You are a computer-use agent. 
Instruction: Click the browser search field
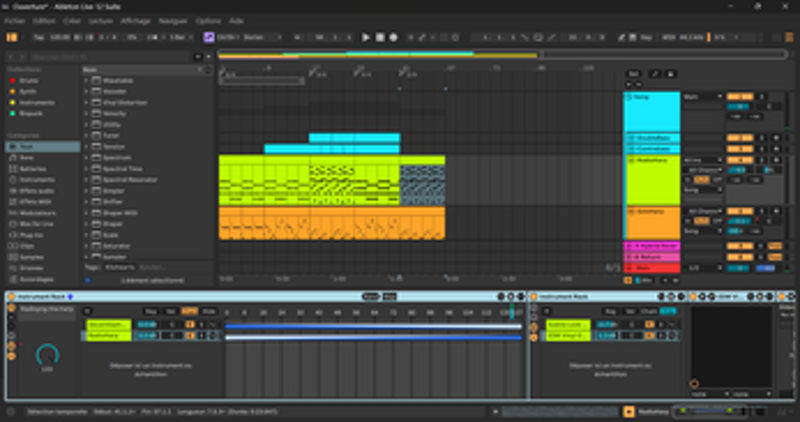click(x=111, y=57)
